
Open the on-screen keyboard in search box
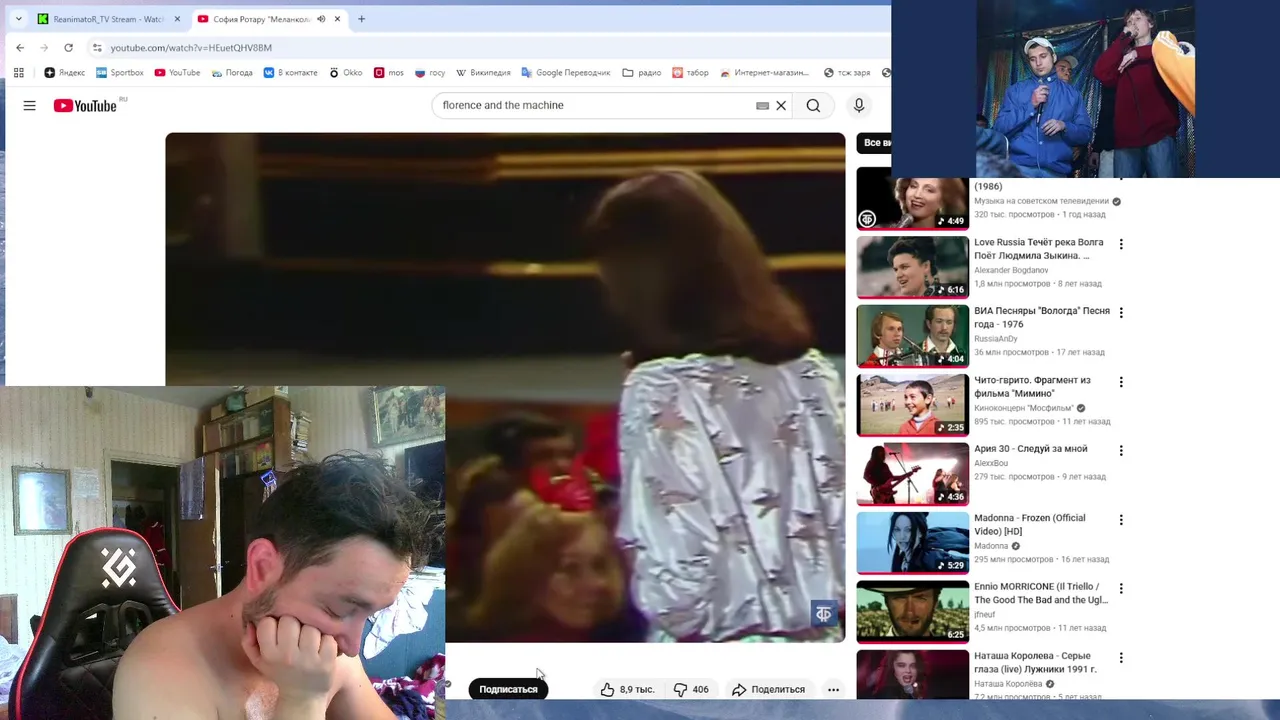pyautogui.click(x=762, y=105)
